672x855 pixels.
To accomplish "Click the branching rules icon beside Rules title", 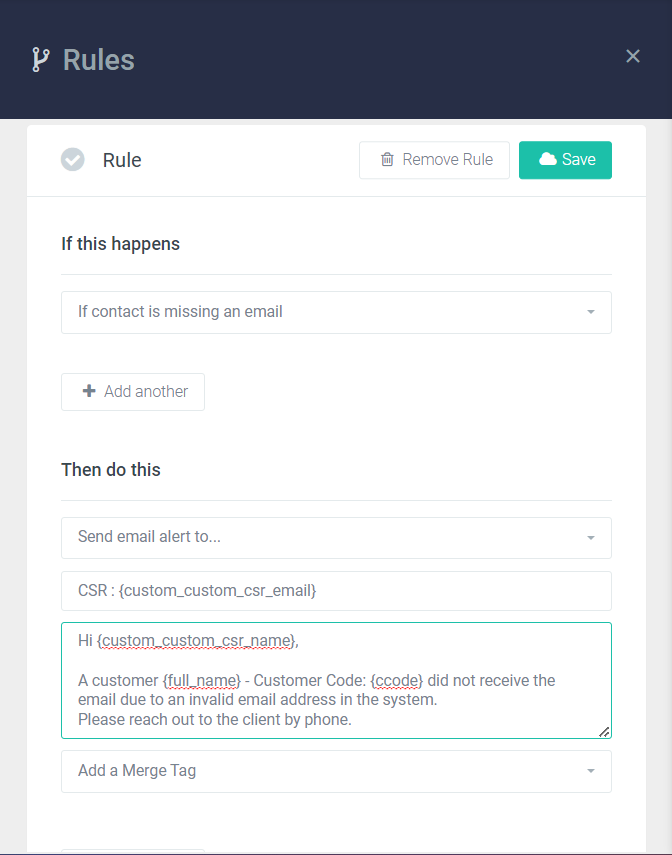I will point(41,60).
